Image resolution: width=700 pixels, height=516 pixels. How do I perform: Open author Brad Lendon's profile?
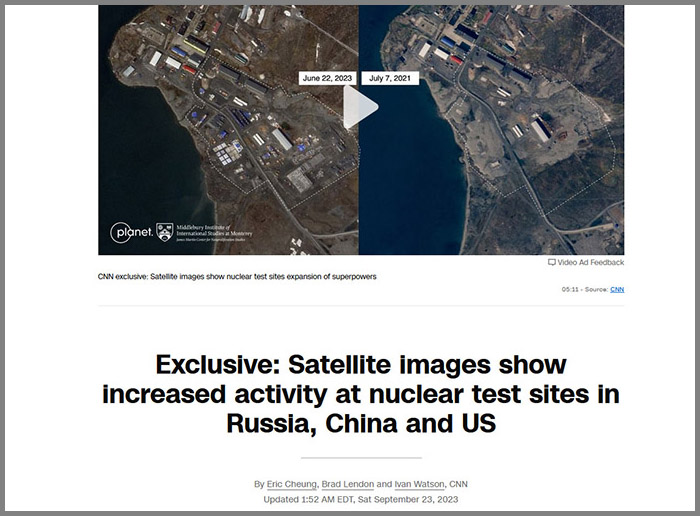pos(348,484)
